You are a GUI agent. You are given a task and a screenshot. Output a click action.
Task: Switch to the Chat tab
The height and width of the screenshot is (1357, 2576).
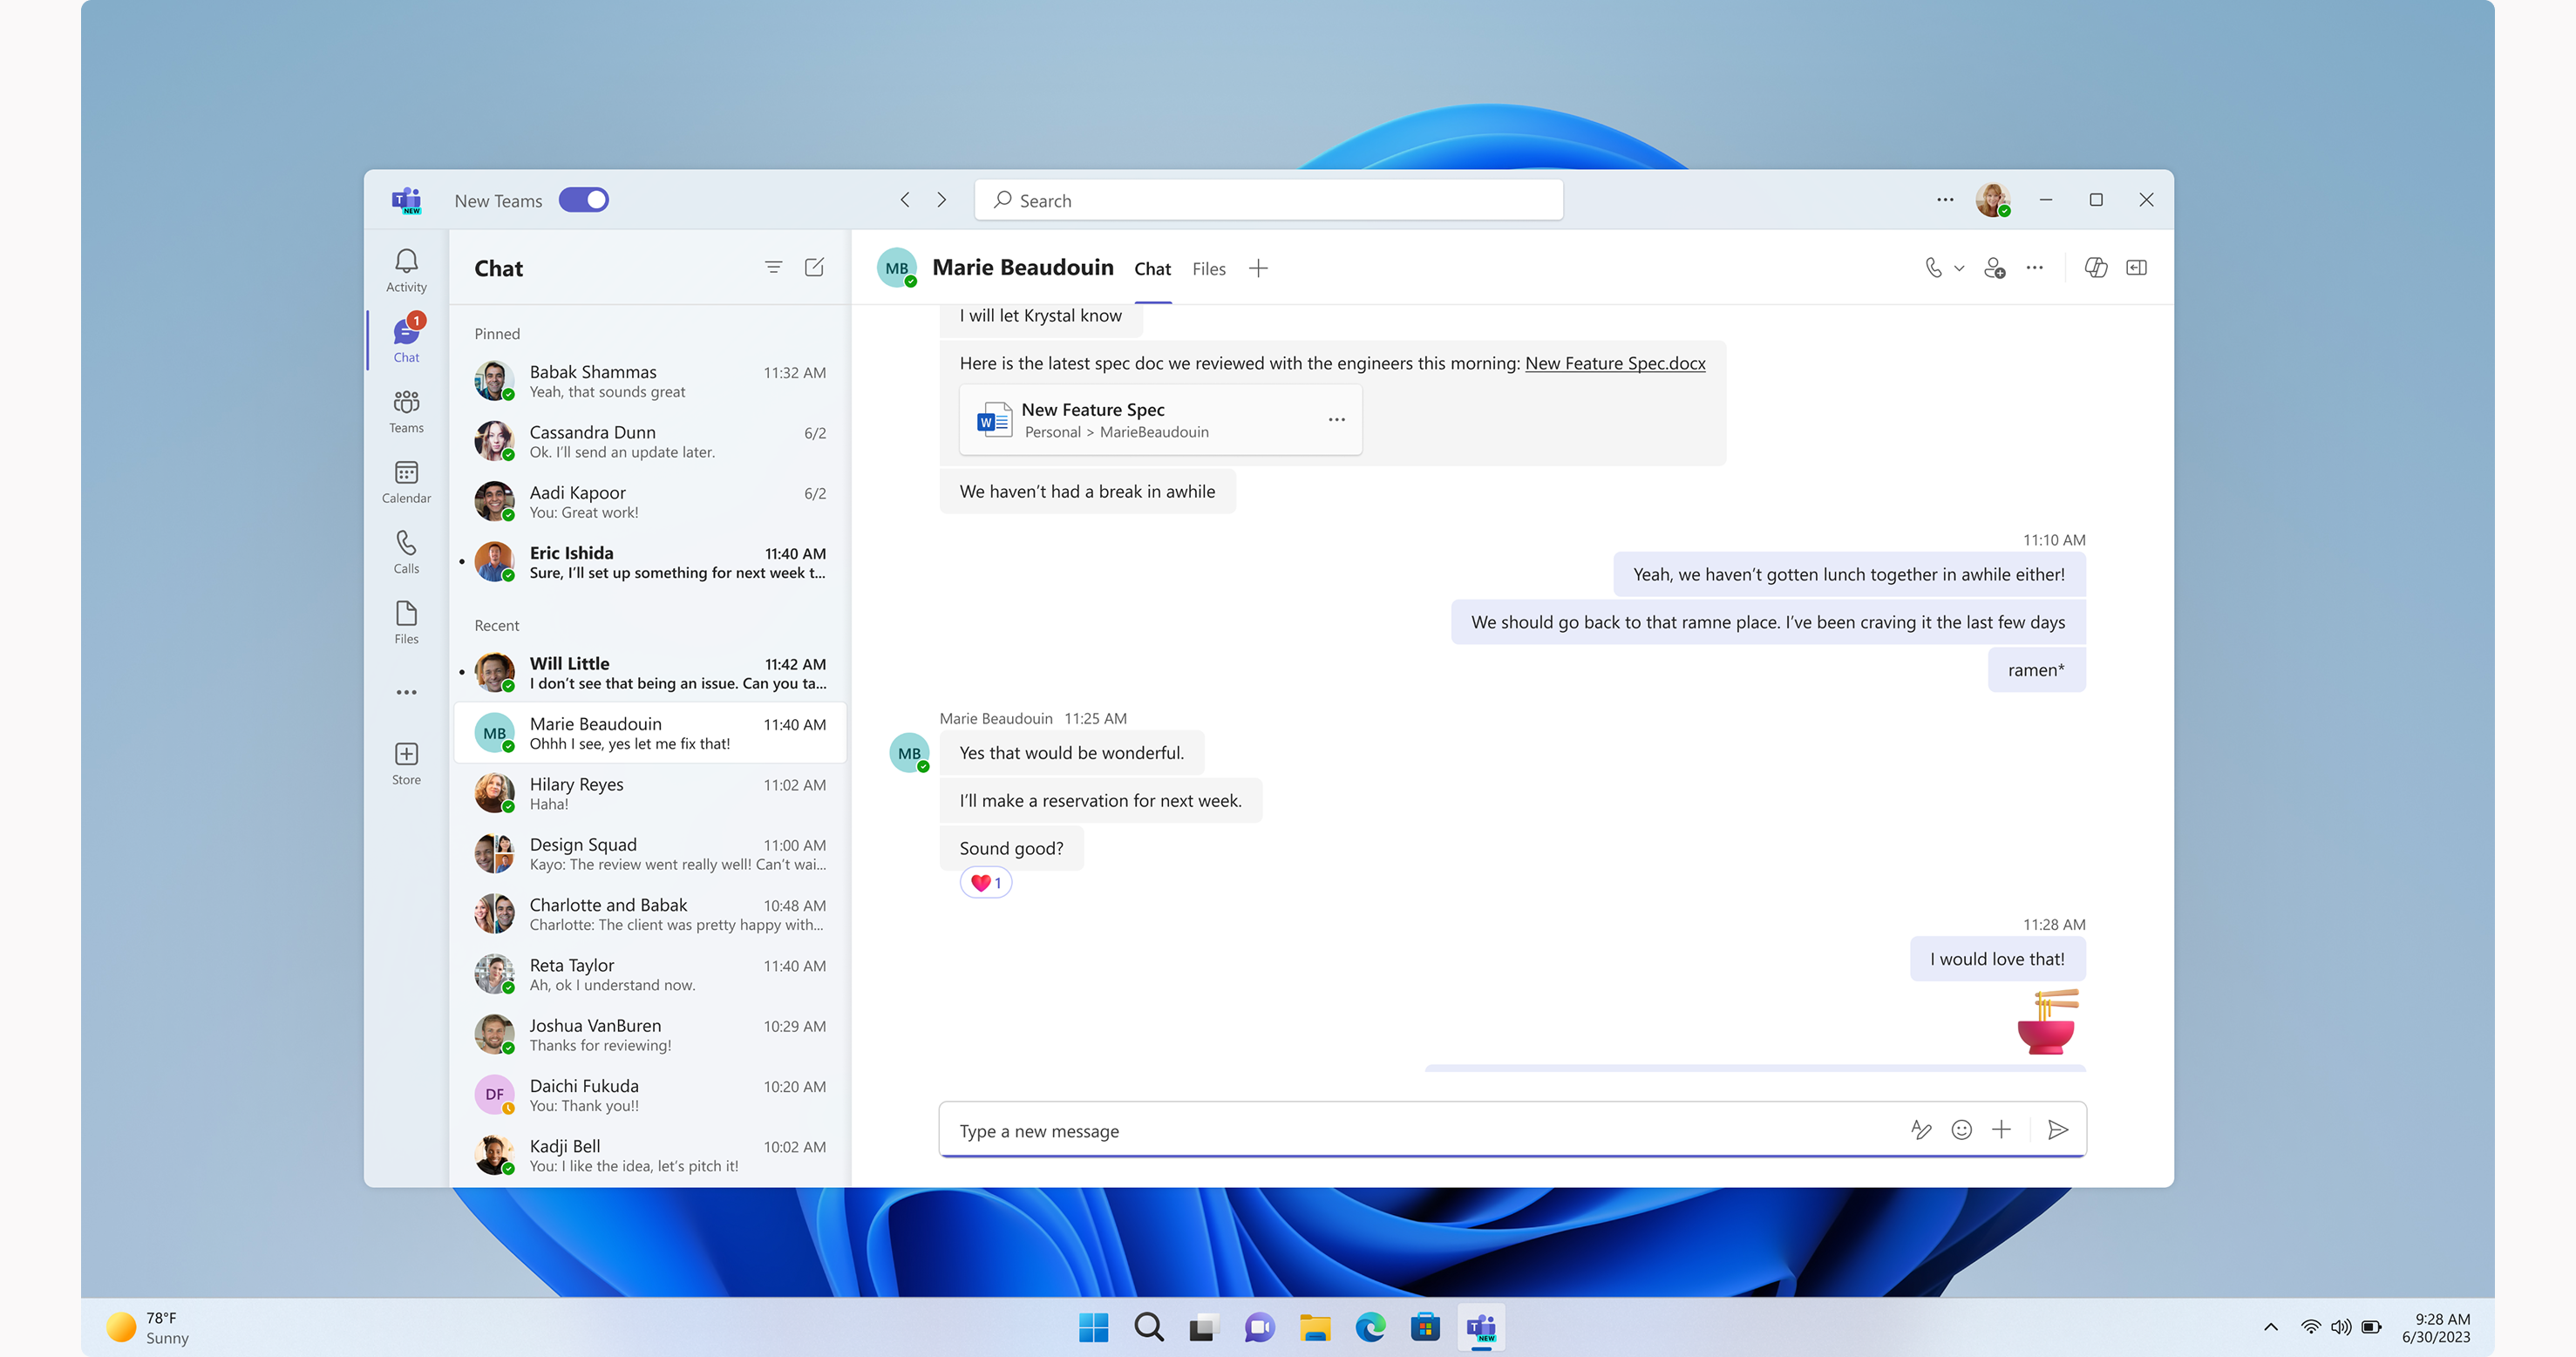(1152, 269)
